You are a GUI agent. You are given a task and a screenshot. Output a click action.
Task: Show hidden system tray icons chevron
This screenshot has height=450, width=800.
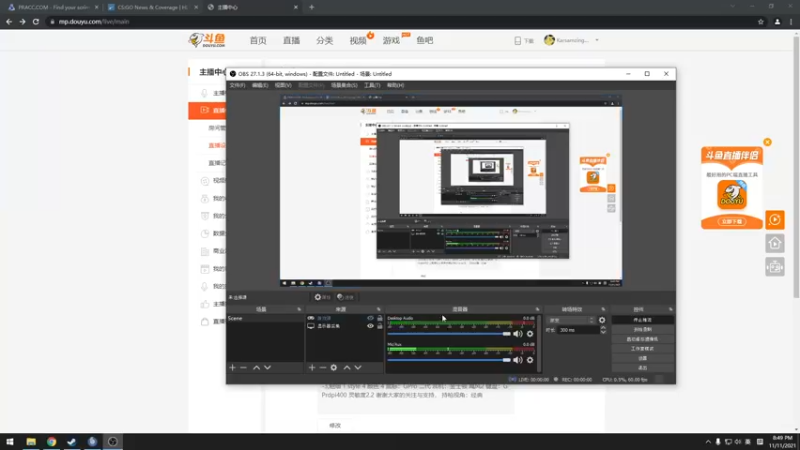point(708,442)
